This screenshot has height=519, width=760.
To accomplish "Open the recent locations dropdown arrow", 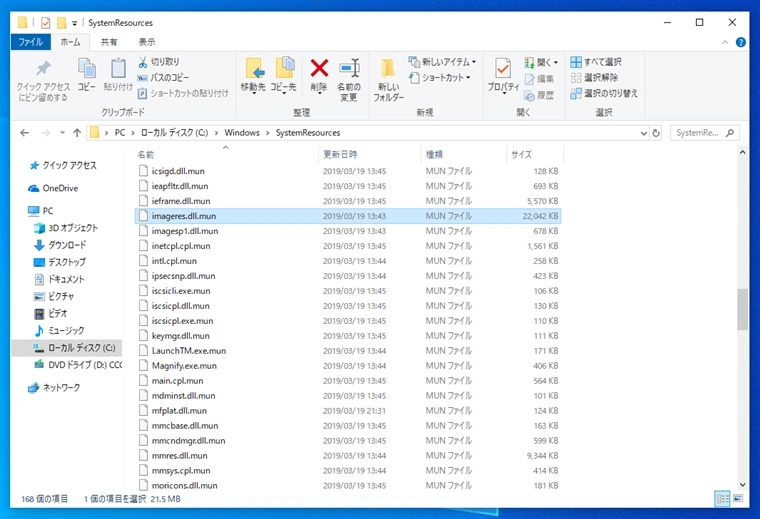I will [62, 133].
